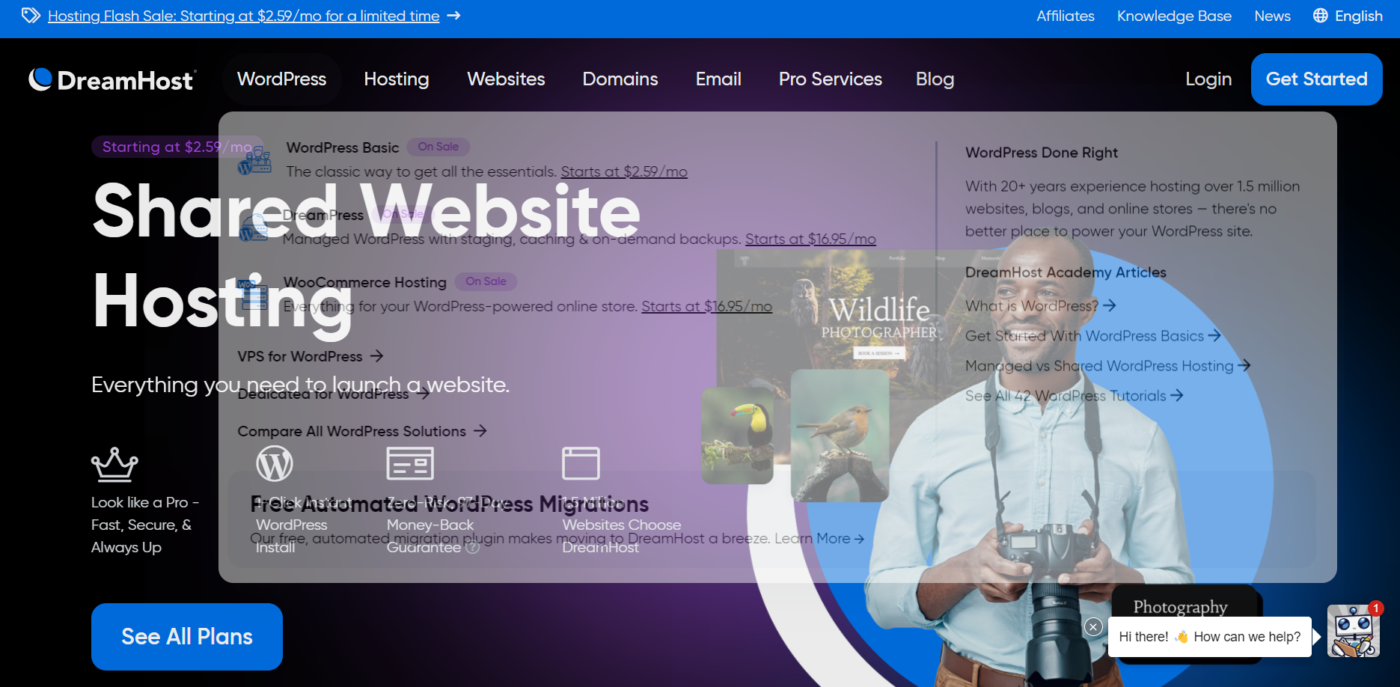Screen dimensions: 1400x687
Task: Open the Hosting Flash Sale banner link
Action: pyautogui.click(x=243, y=16)
